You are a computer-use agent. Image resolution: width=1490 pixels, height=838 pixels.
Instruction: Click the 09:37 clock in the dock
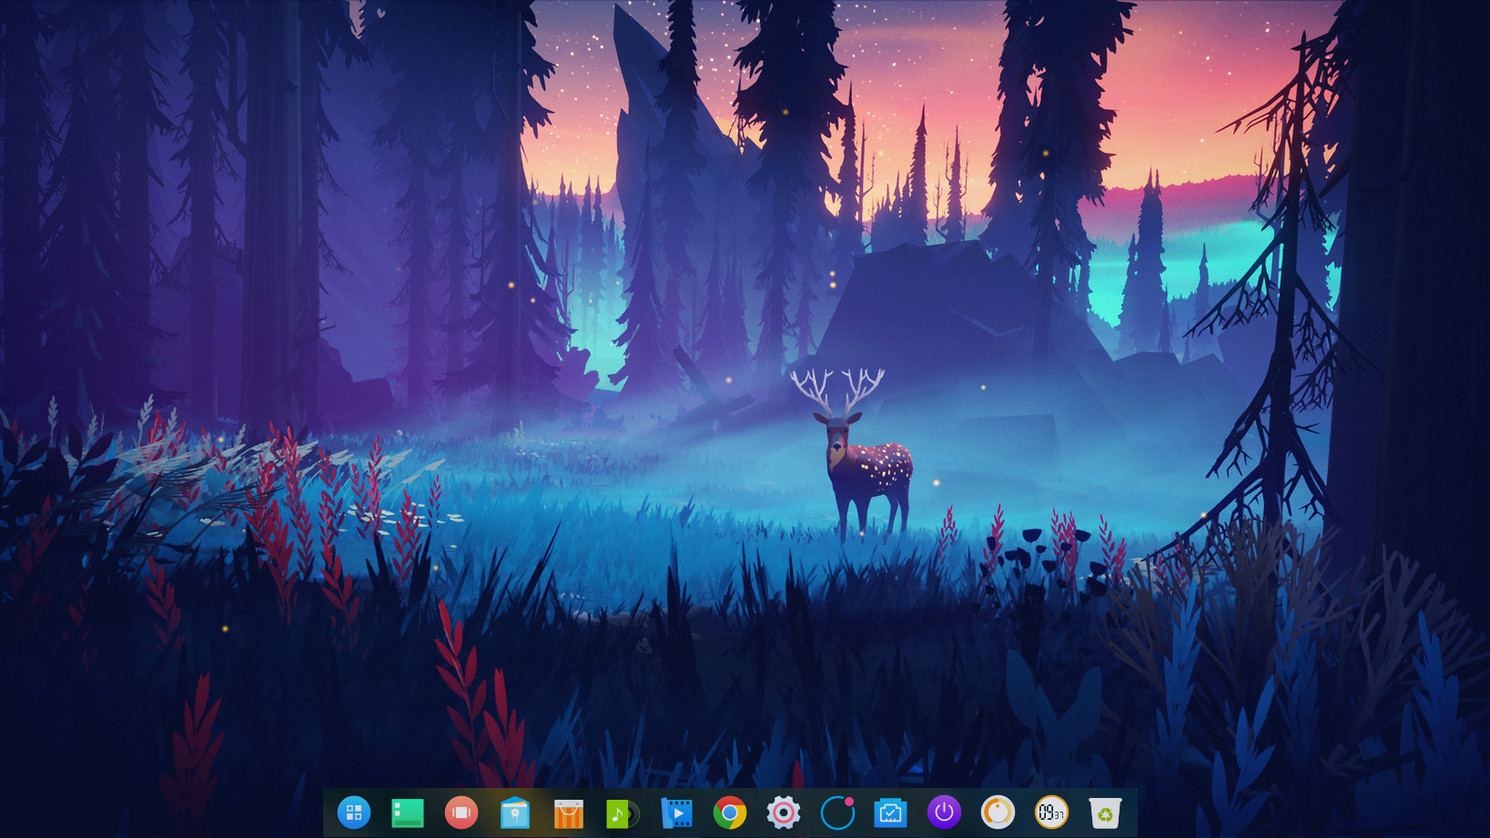click(x=1051, y=813)
